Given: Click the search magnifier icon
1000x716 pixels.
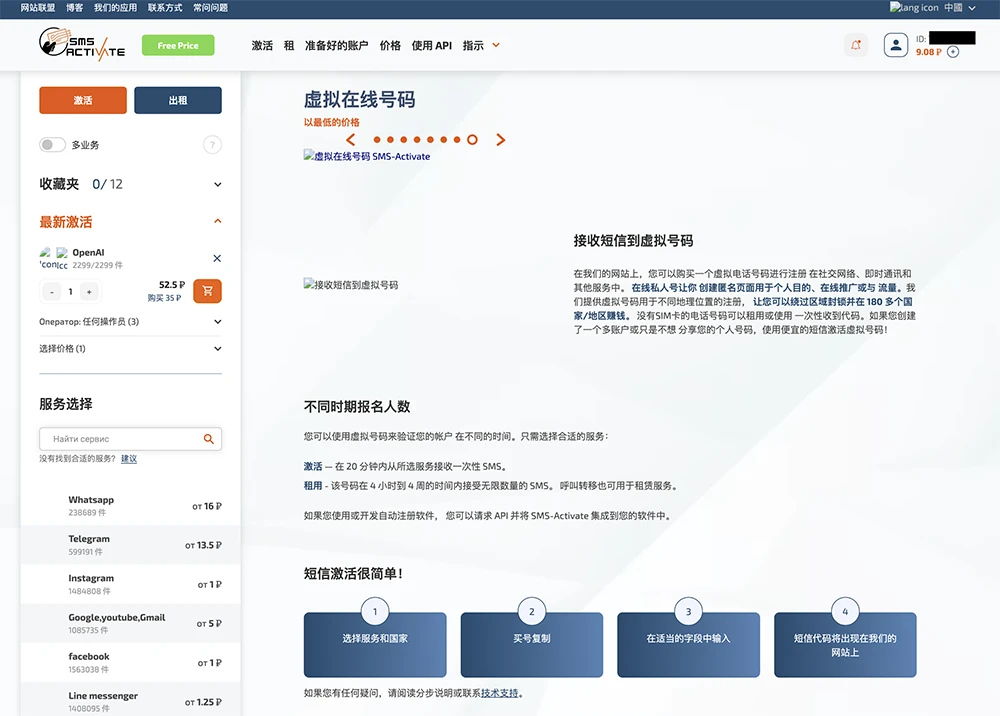Looking at the screenshot, I should tap(209, 439).
